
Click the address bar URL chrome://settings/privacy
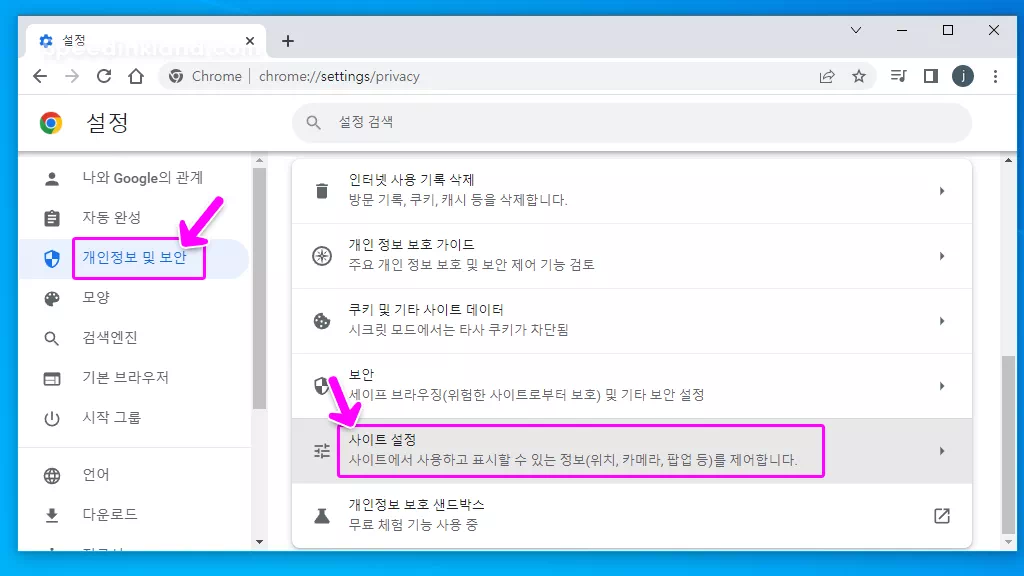pos(339,76)
